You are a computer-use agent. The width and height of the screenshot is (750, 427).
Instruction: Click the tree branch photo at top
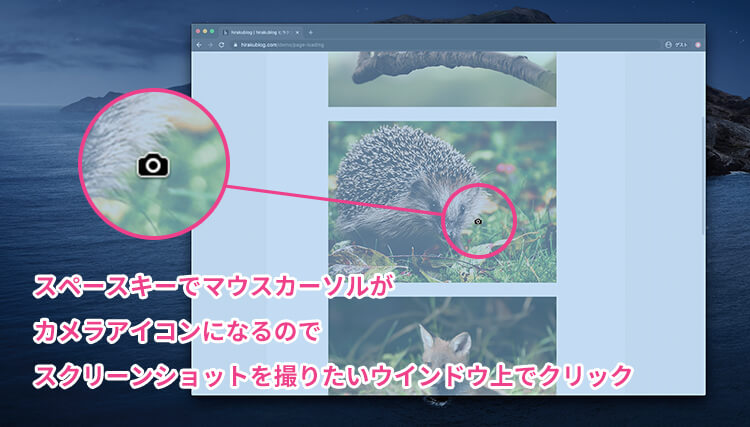(442, 80)
